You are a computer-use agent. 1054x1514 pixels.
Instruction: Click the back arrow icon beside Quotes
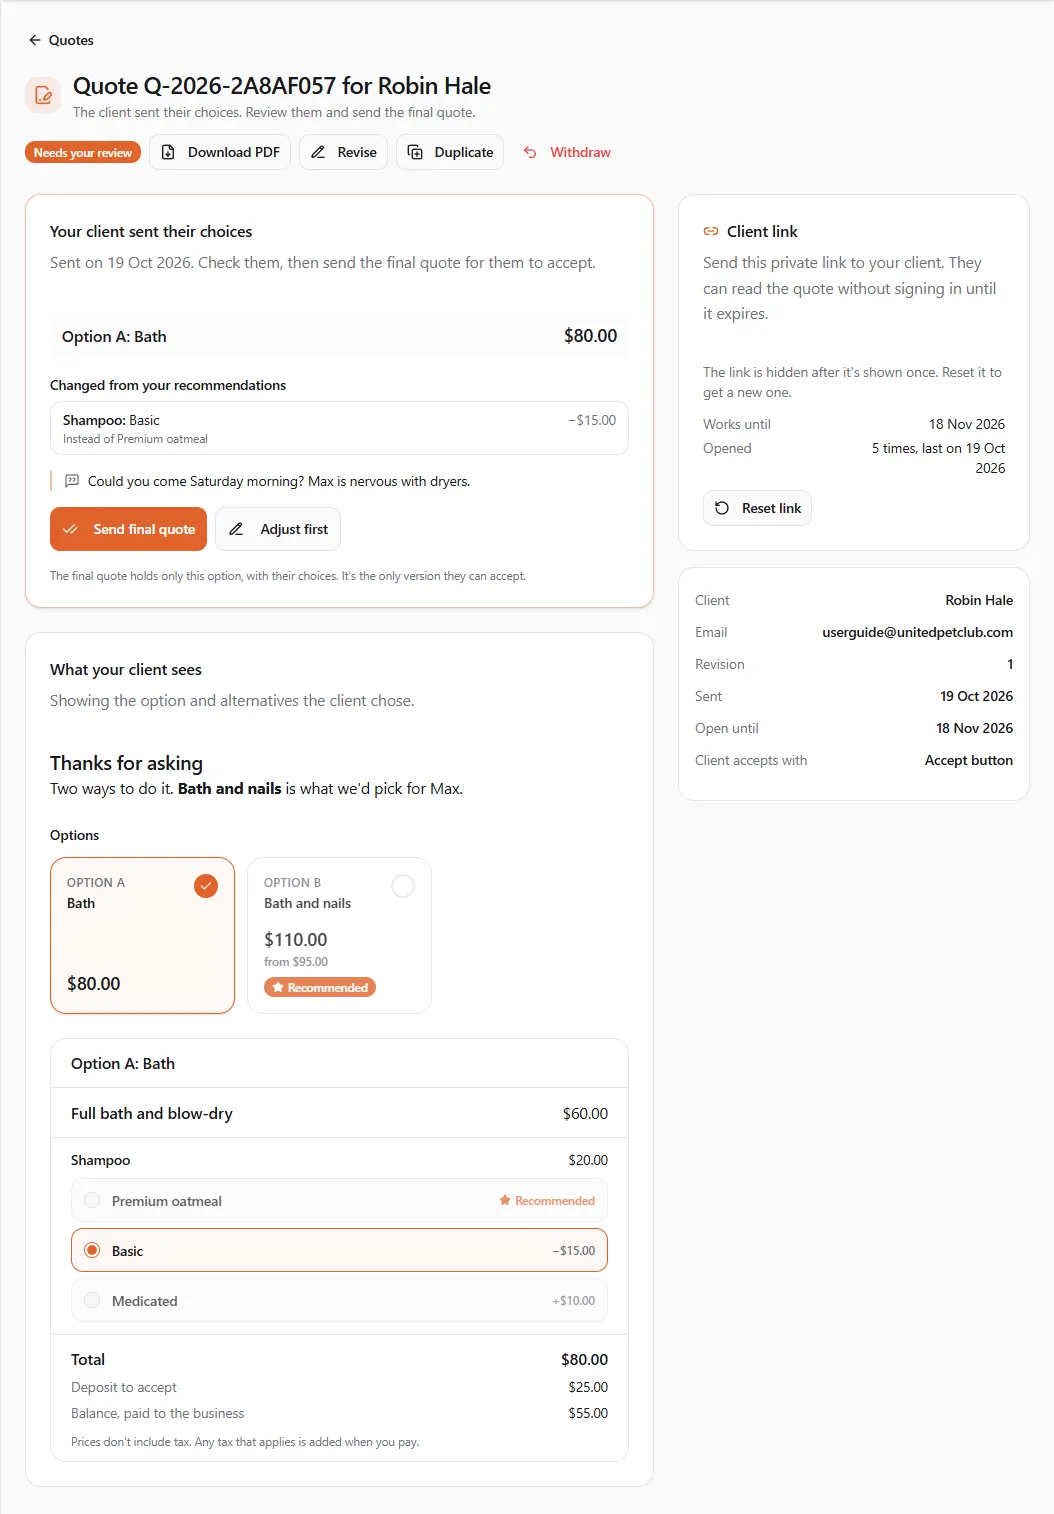pos(35,40)
